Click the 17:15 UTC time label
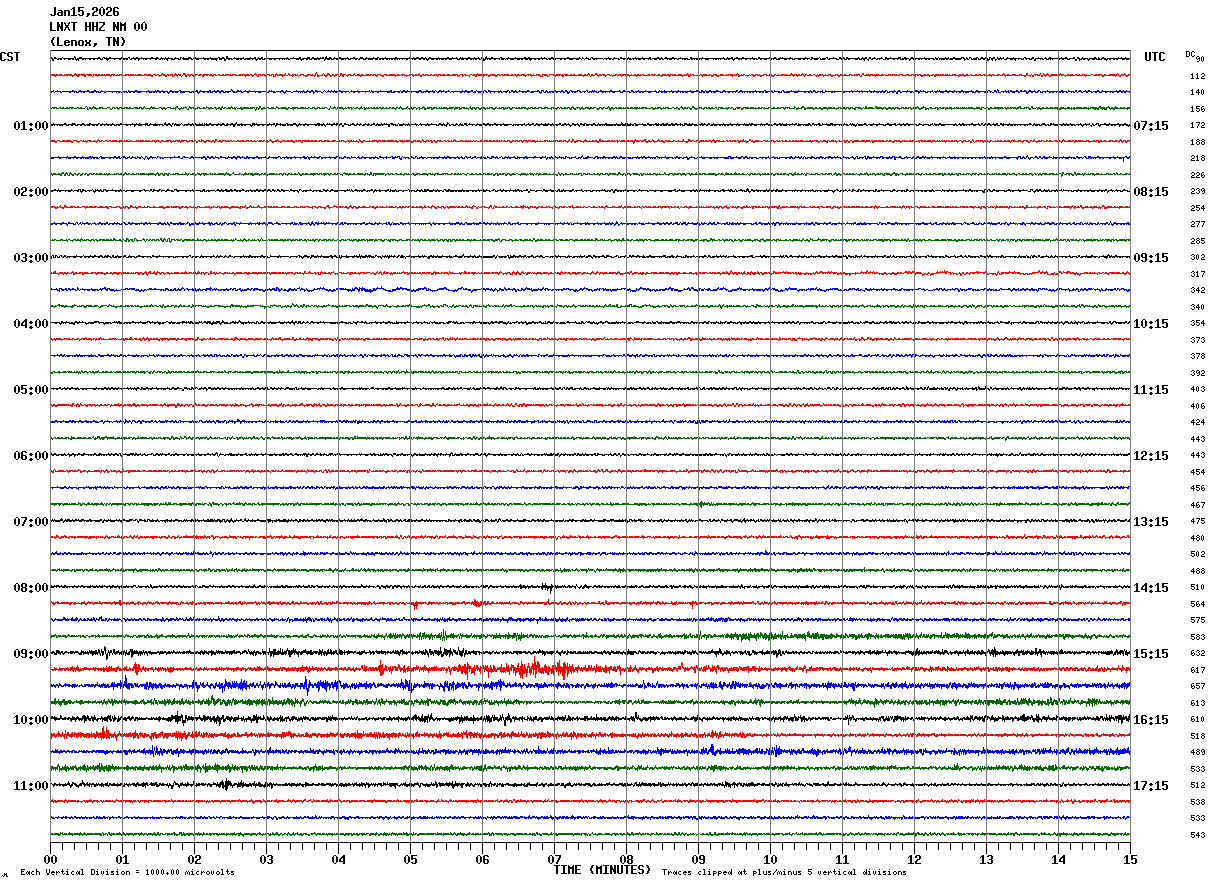The width and height of the screenshot is (1210, 886). coord(1150,786)
